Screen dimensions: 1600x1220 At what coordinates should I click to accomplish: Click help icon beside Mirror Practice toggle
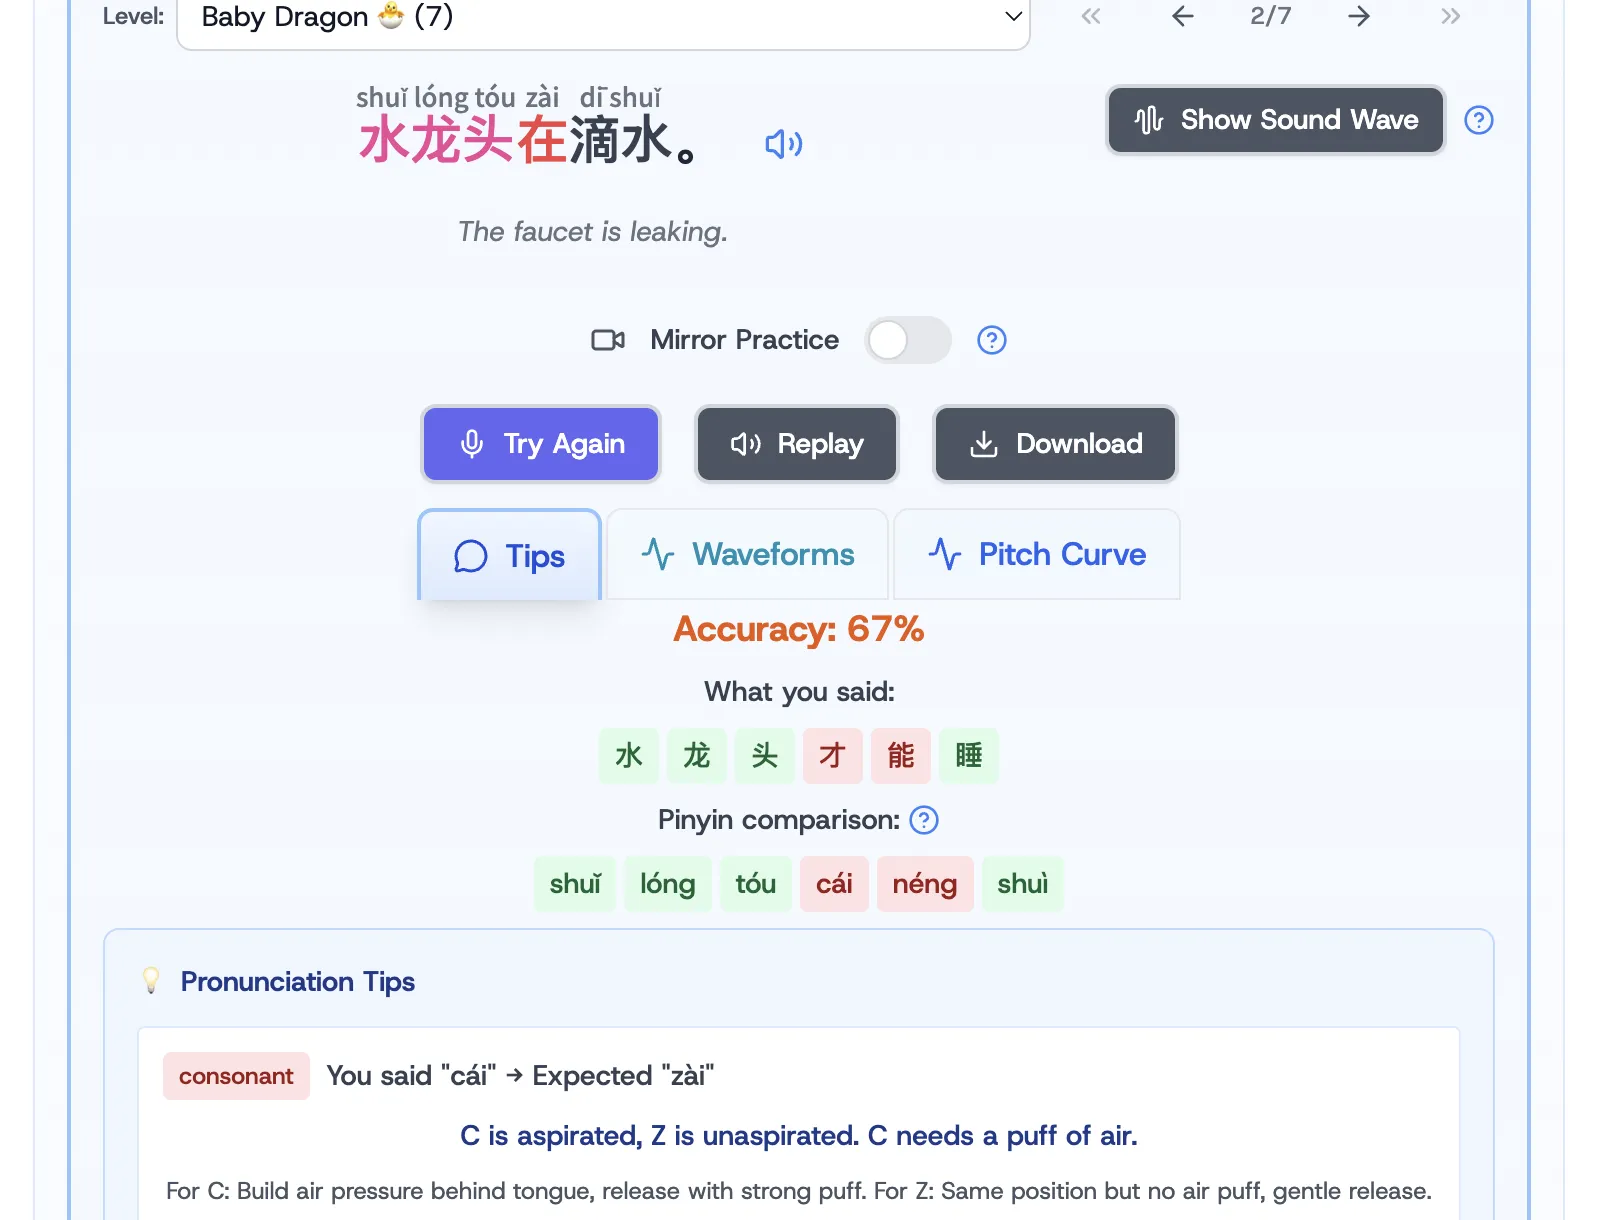pyautogui.click(x=991, y=340)
